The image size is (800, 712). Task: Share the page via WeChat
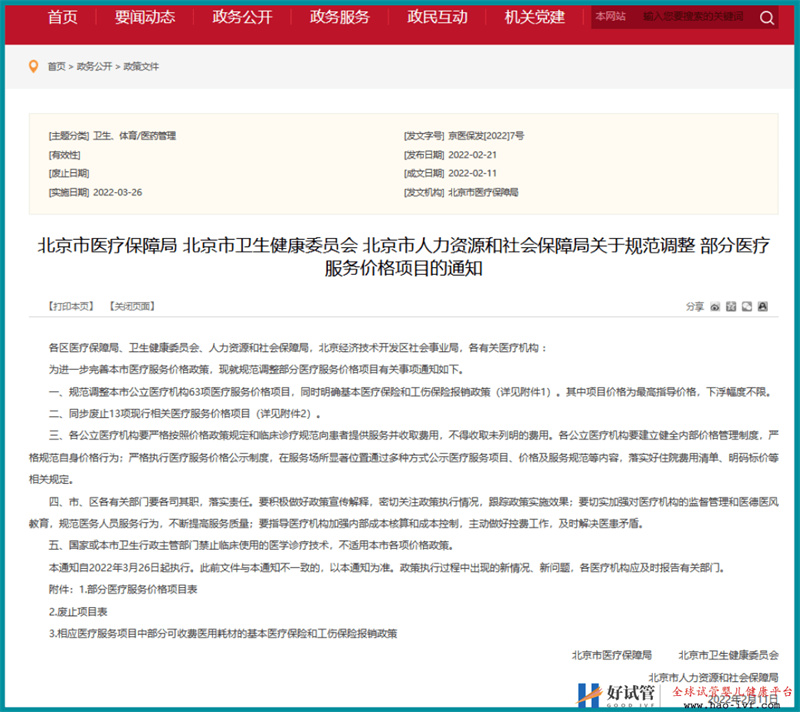[x=746, y=306]
